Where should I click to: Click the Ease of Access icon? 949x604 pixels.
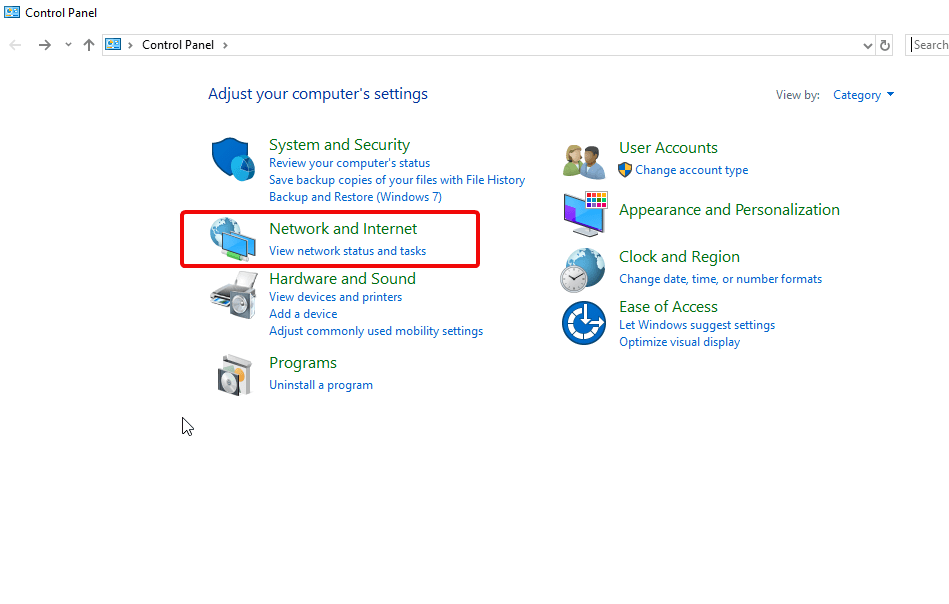[x=583, y=323]
